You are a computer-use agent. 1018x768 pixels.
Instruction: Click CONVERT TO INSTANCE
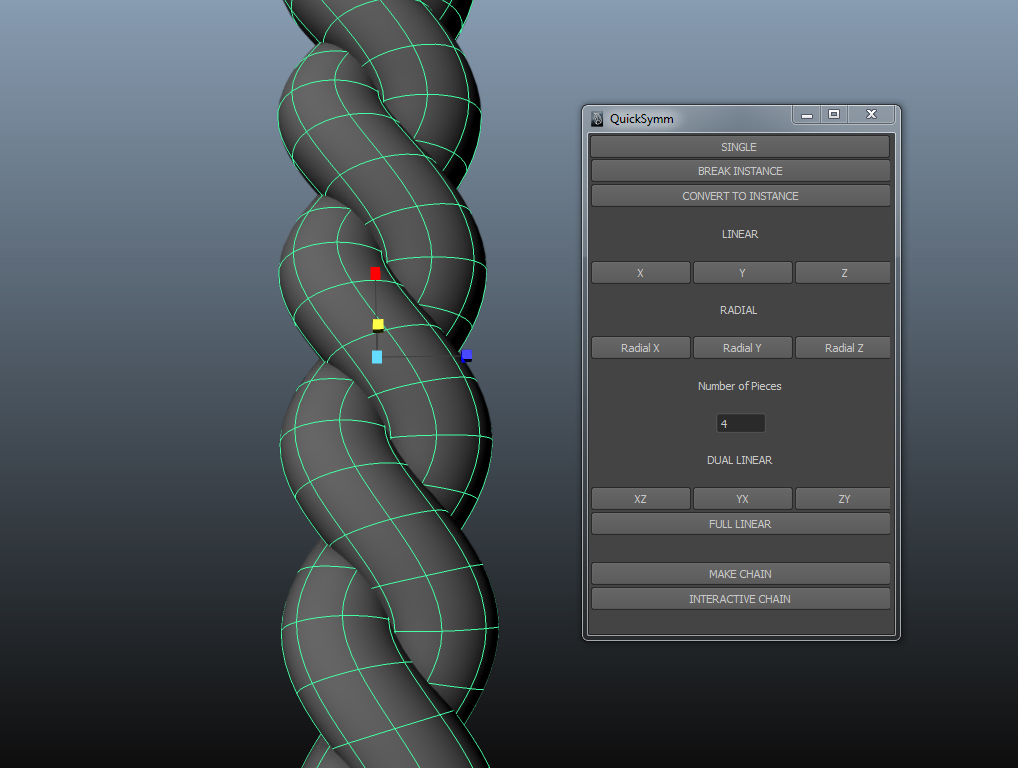[x=740, y=195]
